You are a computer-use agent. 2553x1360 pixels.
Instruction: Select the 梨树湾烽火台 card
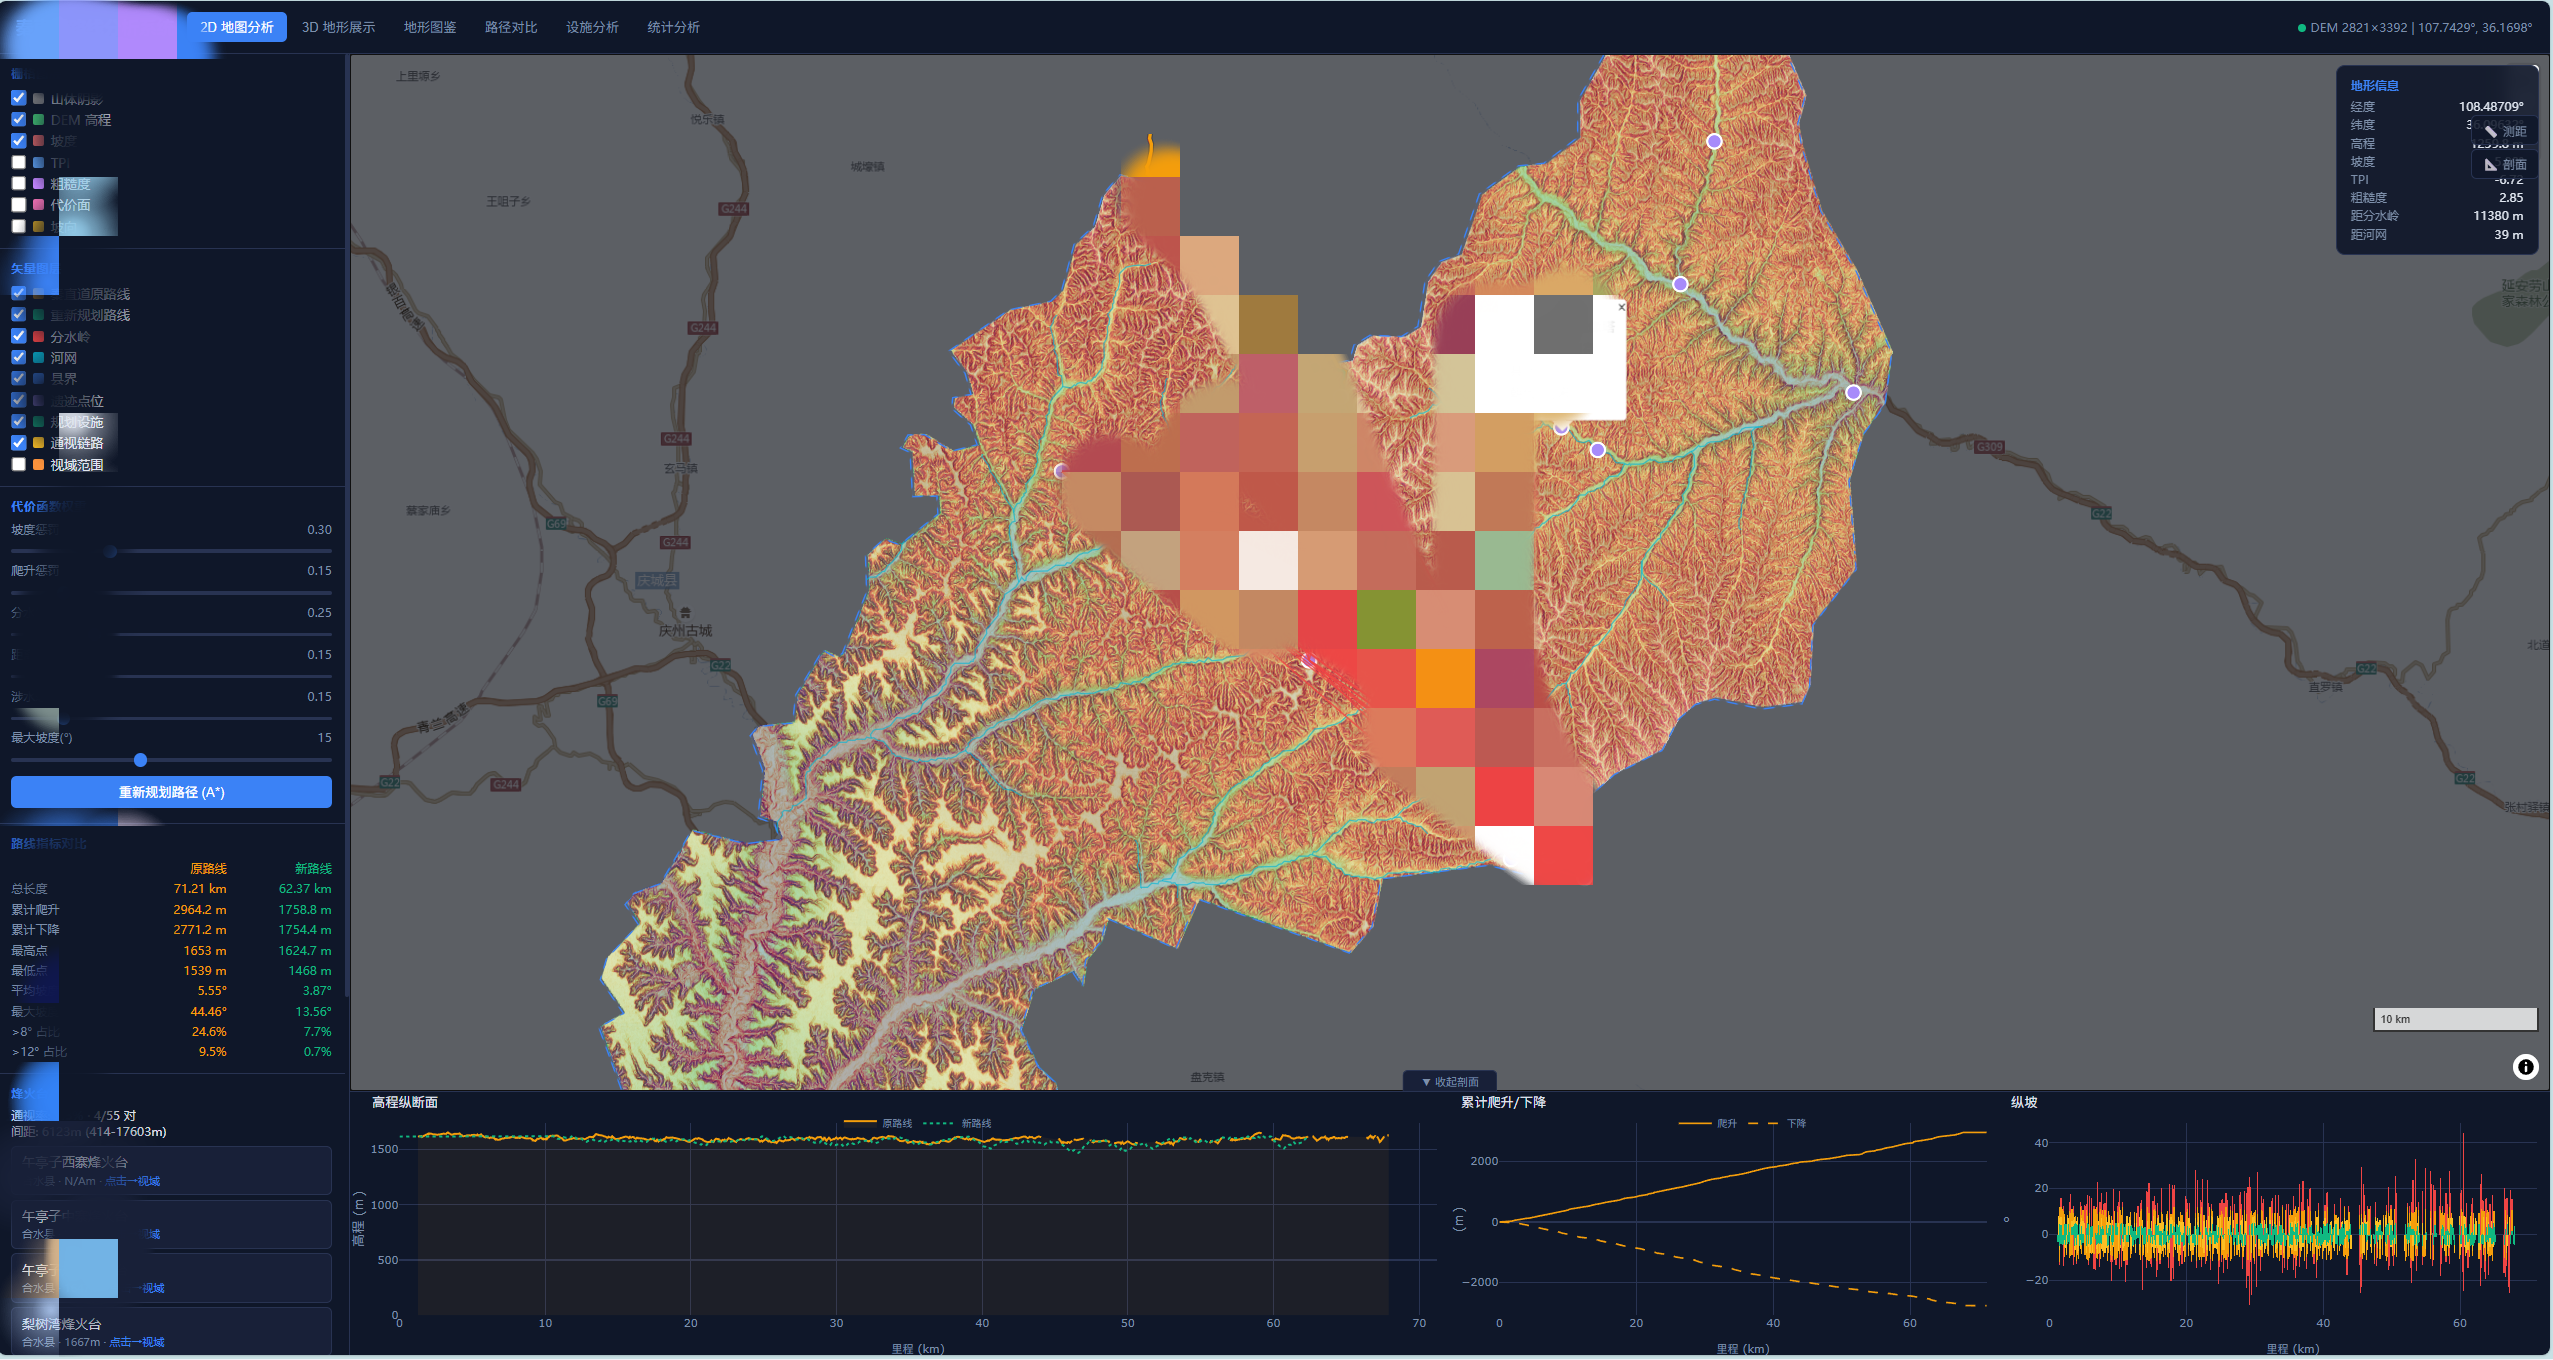click(x=171, y=1332)
